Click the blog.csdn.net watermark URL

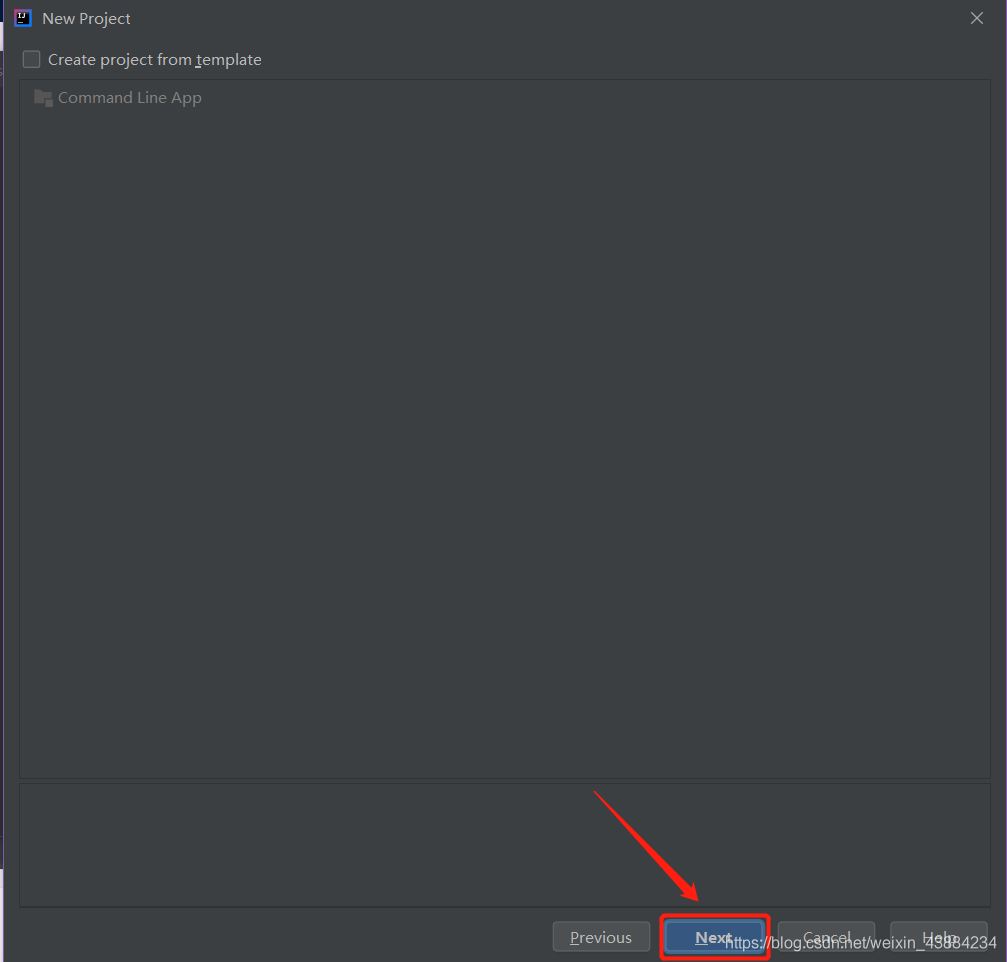pos(860,943)
